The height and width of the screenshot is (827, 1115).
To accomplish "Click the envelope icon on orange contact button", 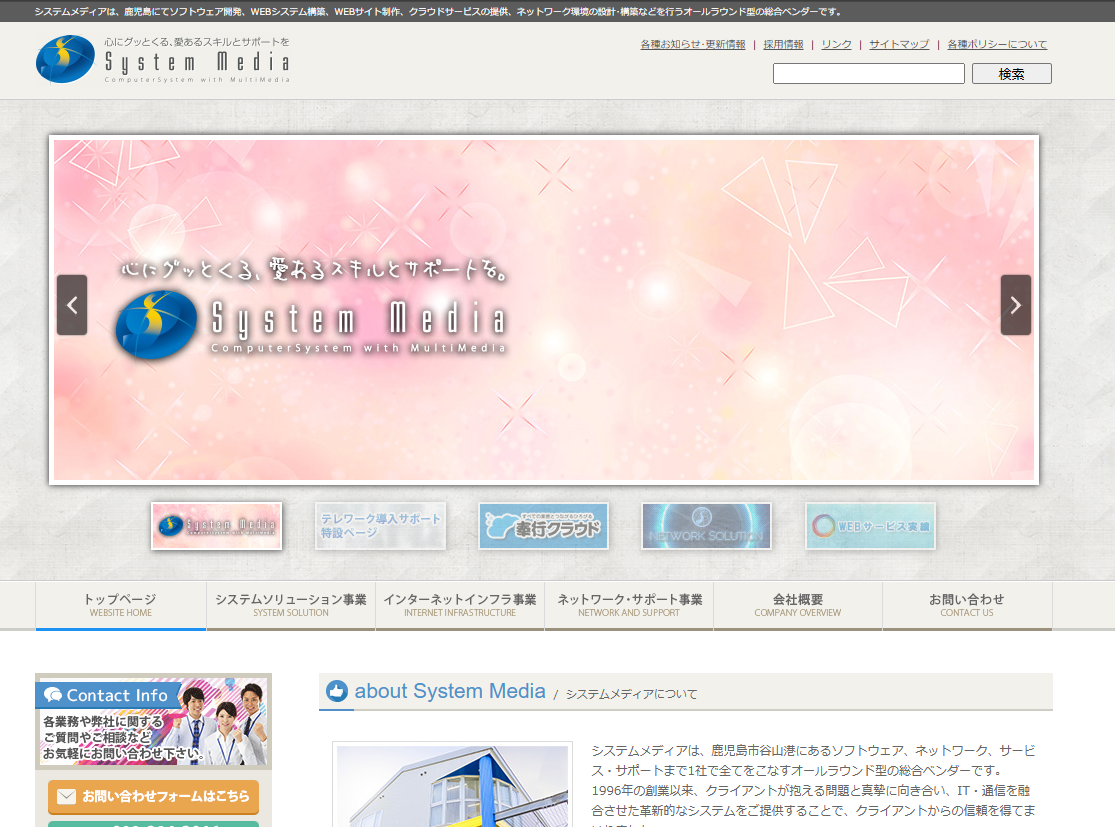I will 66,796.
